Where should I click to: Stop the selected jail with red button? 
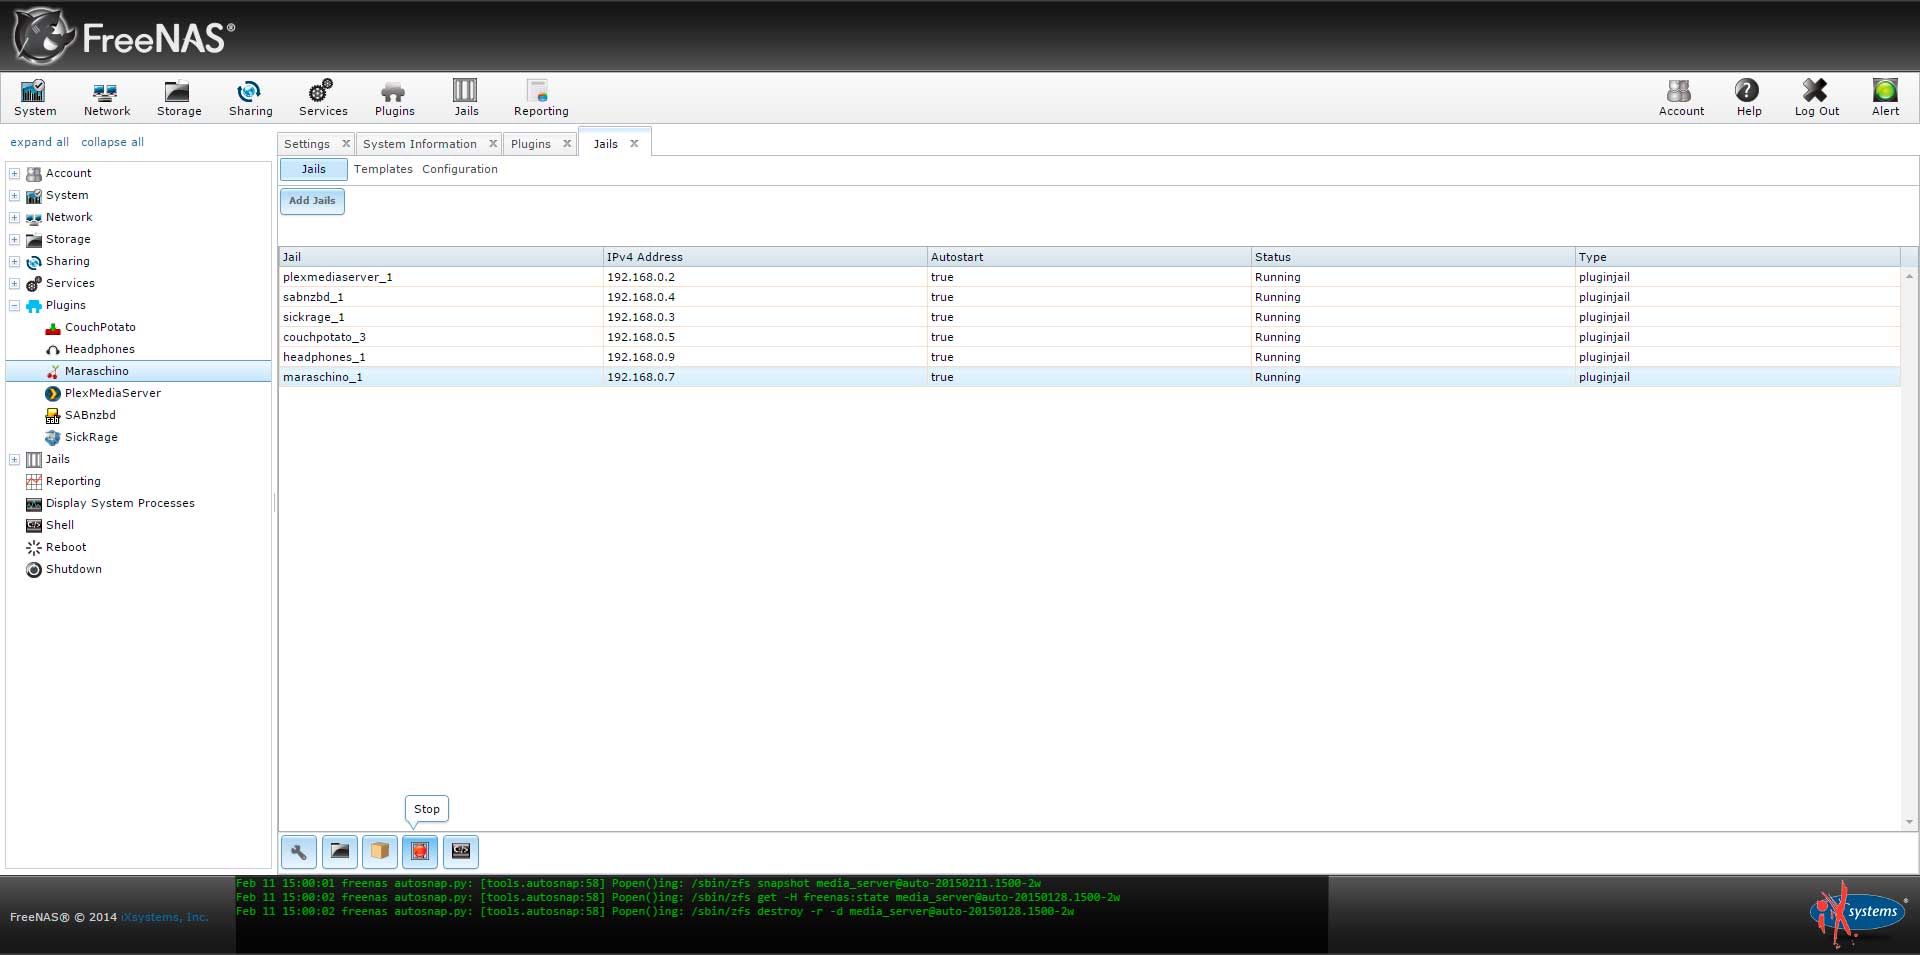tap(420, 852)
